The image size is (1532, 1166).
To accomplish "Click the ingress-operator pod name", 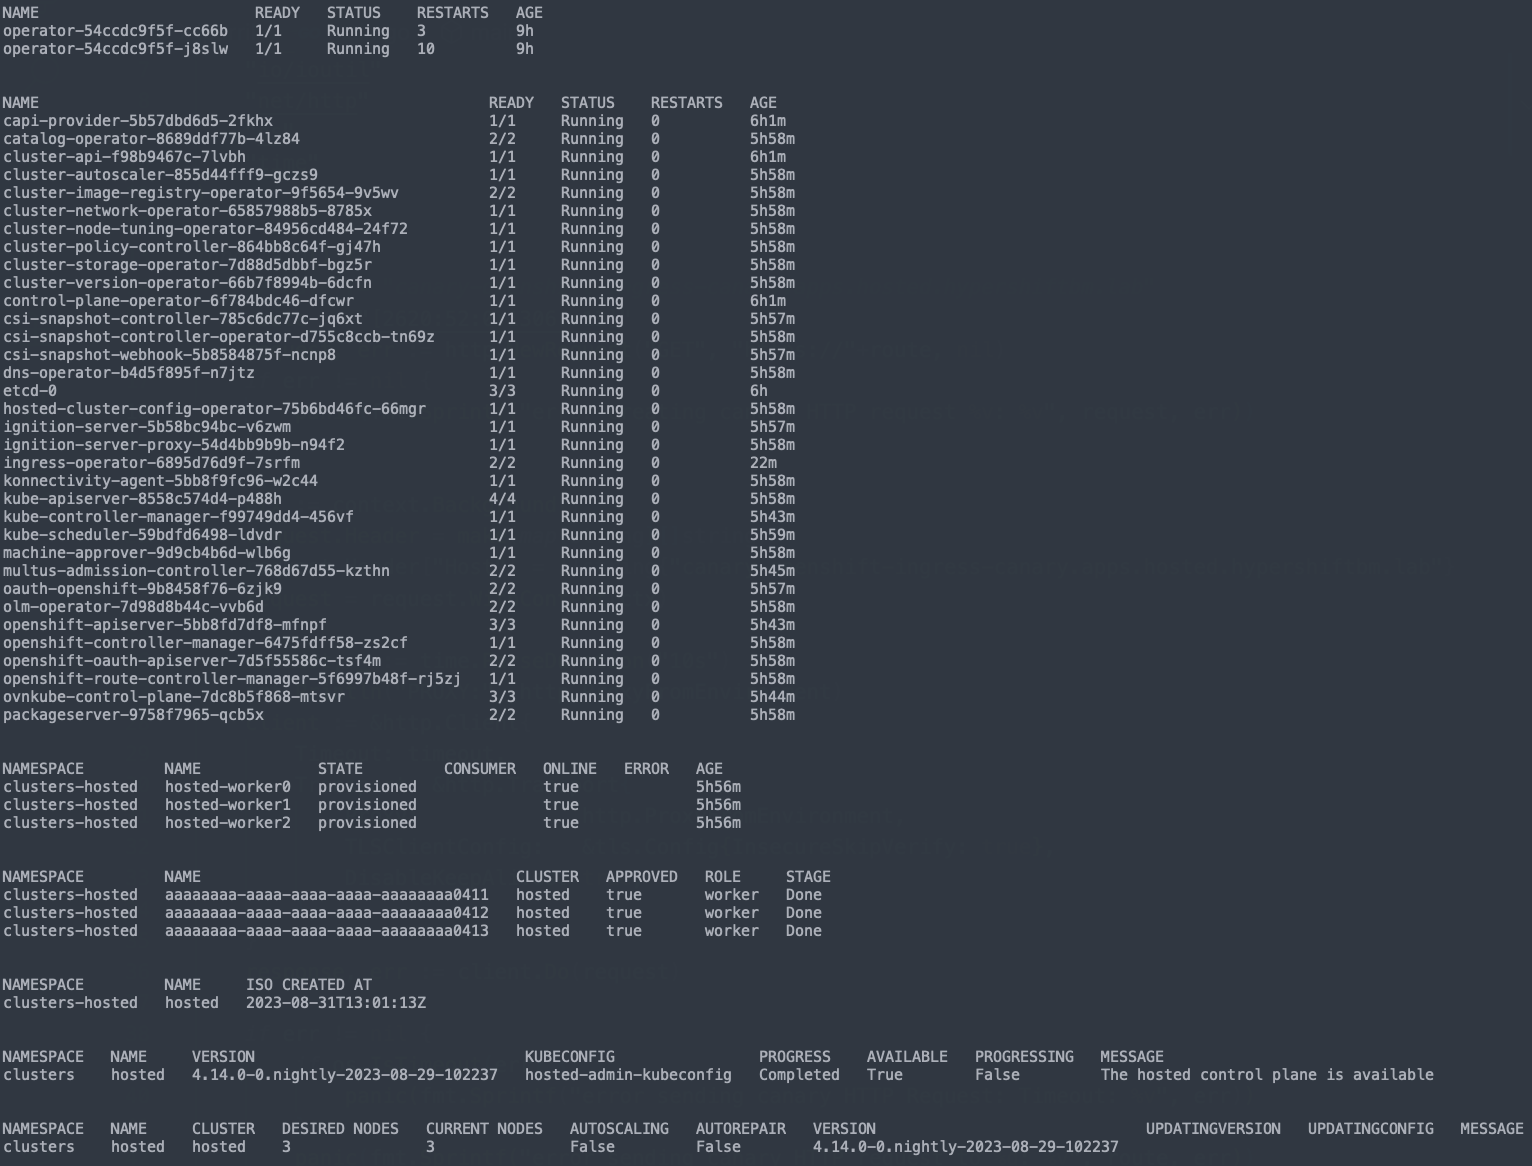I will [151, 463].
